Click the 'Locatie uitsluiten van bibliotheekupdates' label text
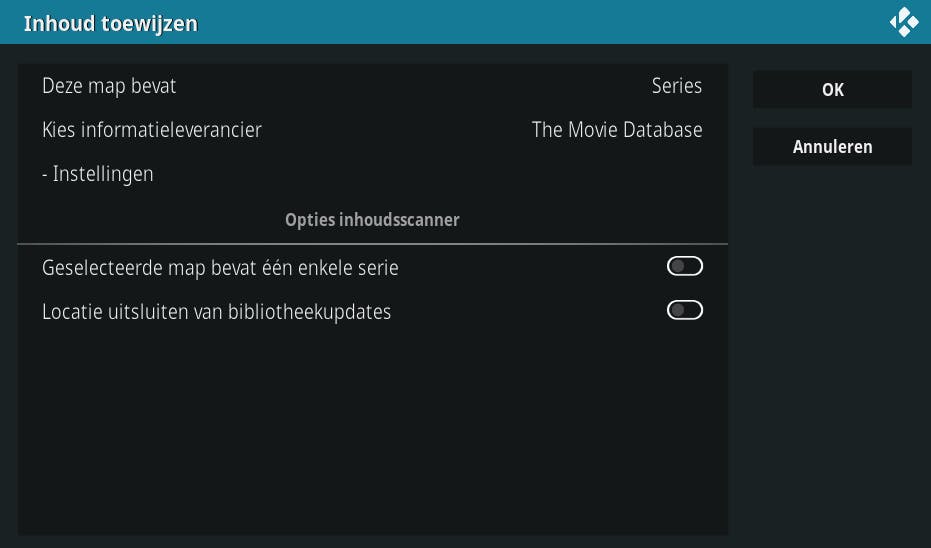This screenshot has width=931, height=548. pyautogui.click(x=216, y=312)
